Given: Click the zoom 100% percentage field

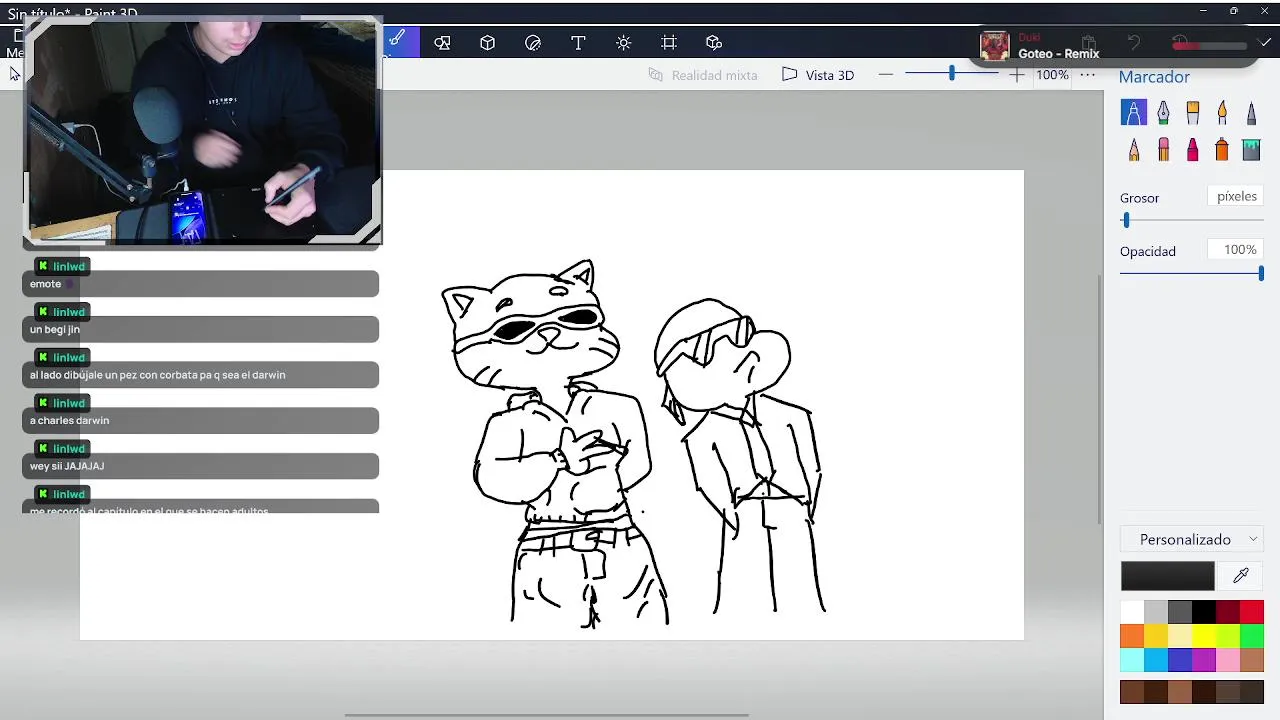Looking at the screenshot, I should 1052,75.
